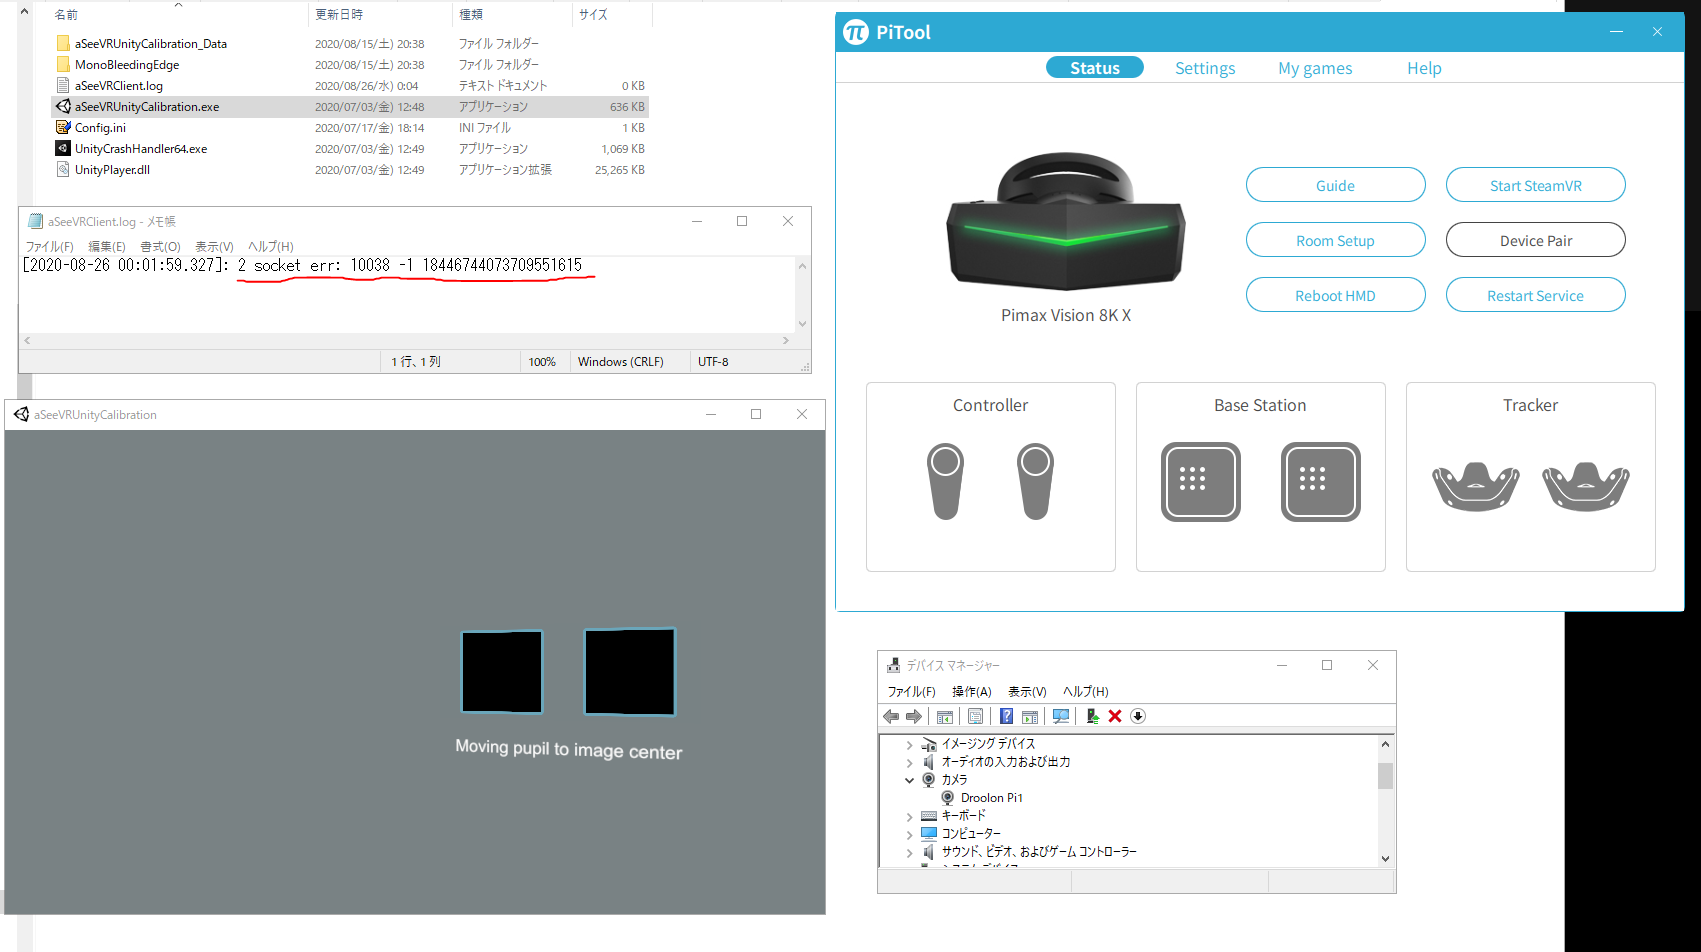Click Scan for hardware changes monitor icon

tap(1061, 716)
